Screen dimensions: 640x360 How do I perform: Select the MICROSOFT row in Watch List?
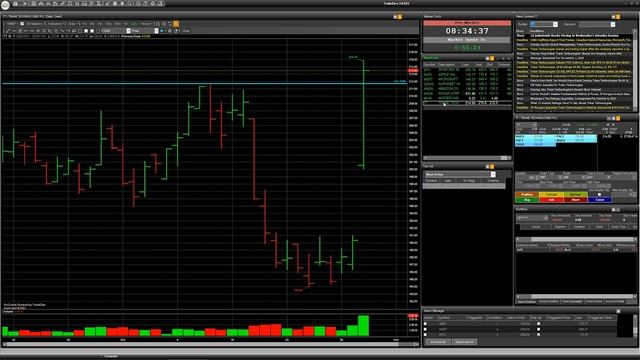pyautogui.click(x=467, y=79)
